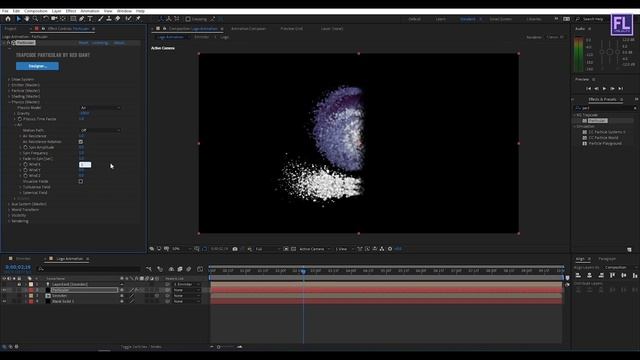
Task: Select the Hand tool
Action: pyautogui.click(x=27, y=19)
